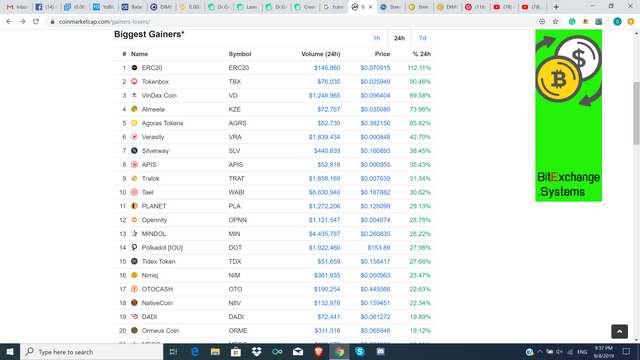Open a new tab with plus icon
Image resolution: width=640 pixels, height=360 pixels.
pos(556,7)
